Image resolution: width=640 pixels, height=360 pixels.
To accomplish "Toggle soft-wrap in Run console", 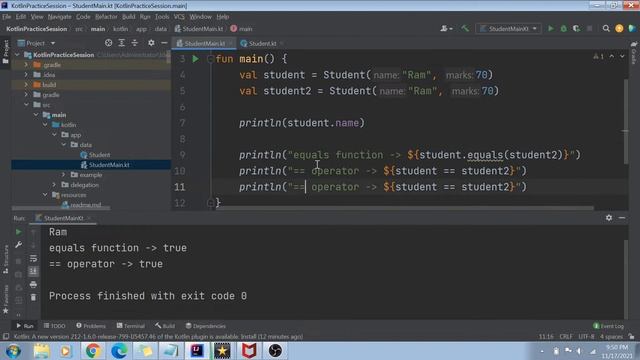I will (33, 258).
